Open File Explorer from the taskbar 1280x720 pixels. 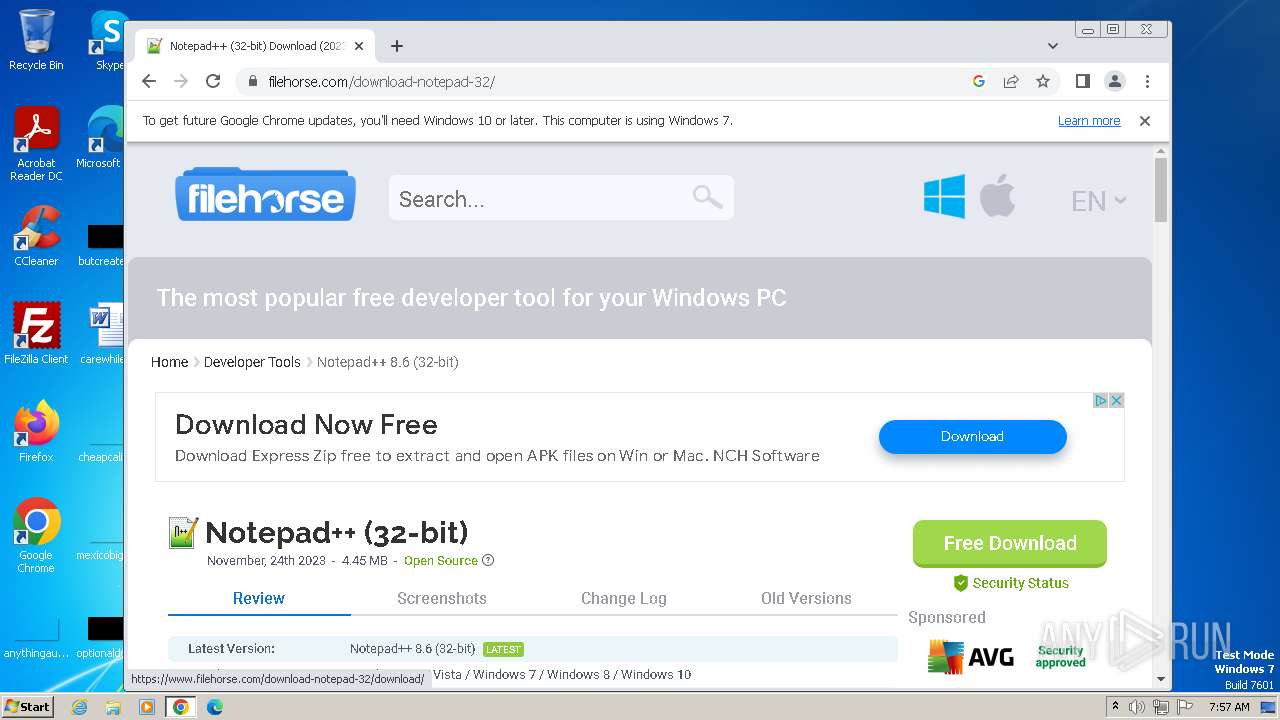tap(113, 707)
